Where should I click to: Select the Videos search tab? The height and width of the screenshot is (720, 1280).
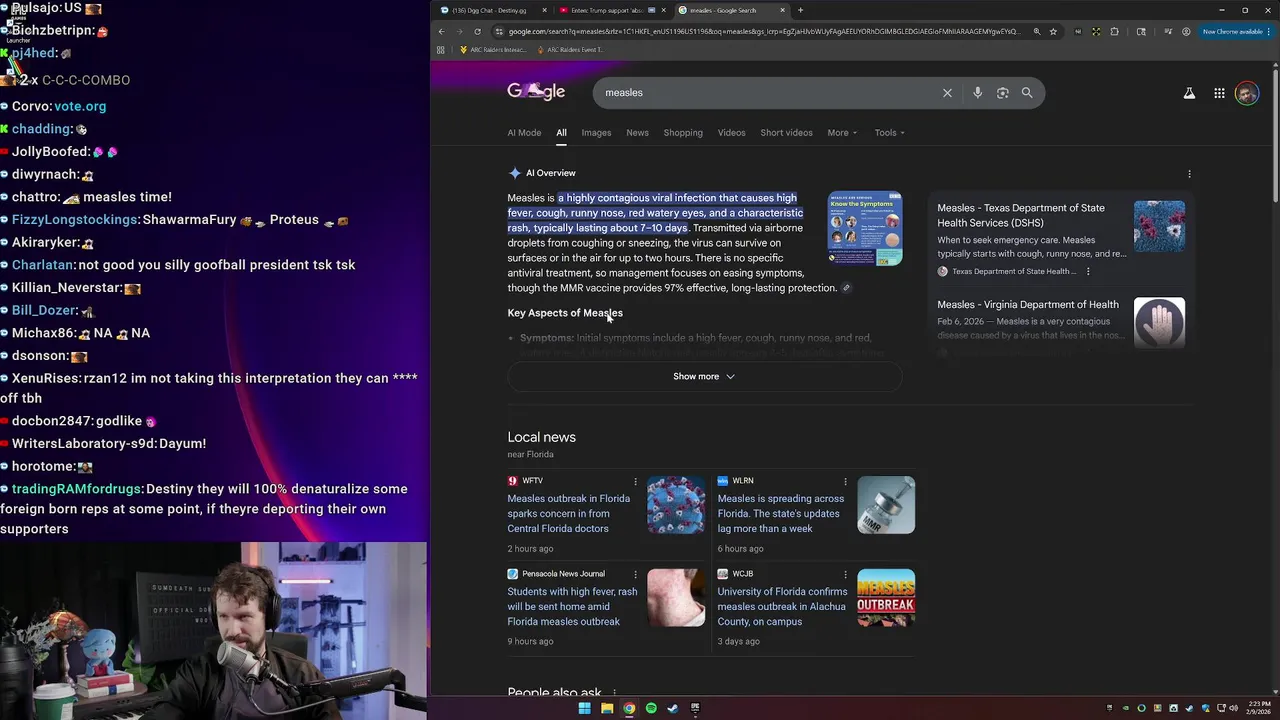pyautogui.click(x=731, y=133)
